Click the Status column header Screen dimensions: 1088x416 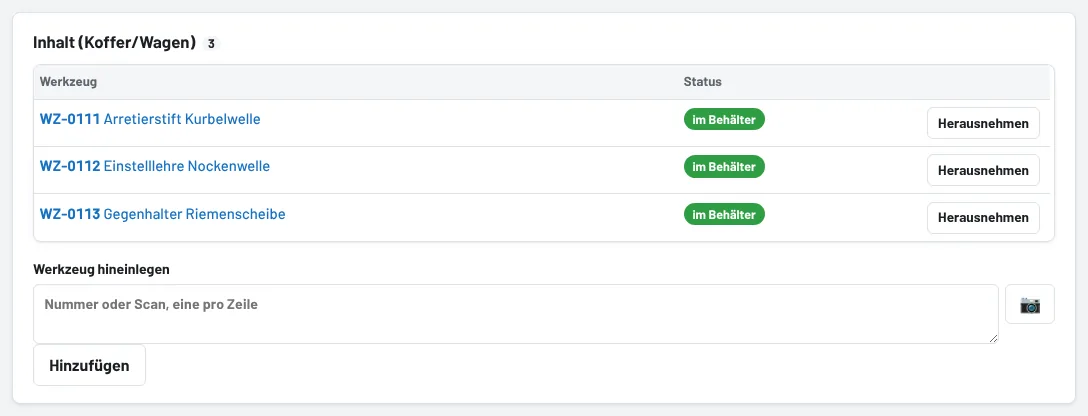click(702, 82)
